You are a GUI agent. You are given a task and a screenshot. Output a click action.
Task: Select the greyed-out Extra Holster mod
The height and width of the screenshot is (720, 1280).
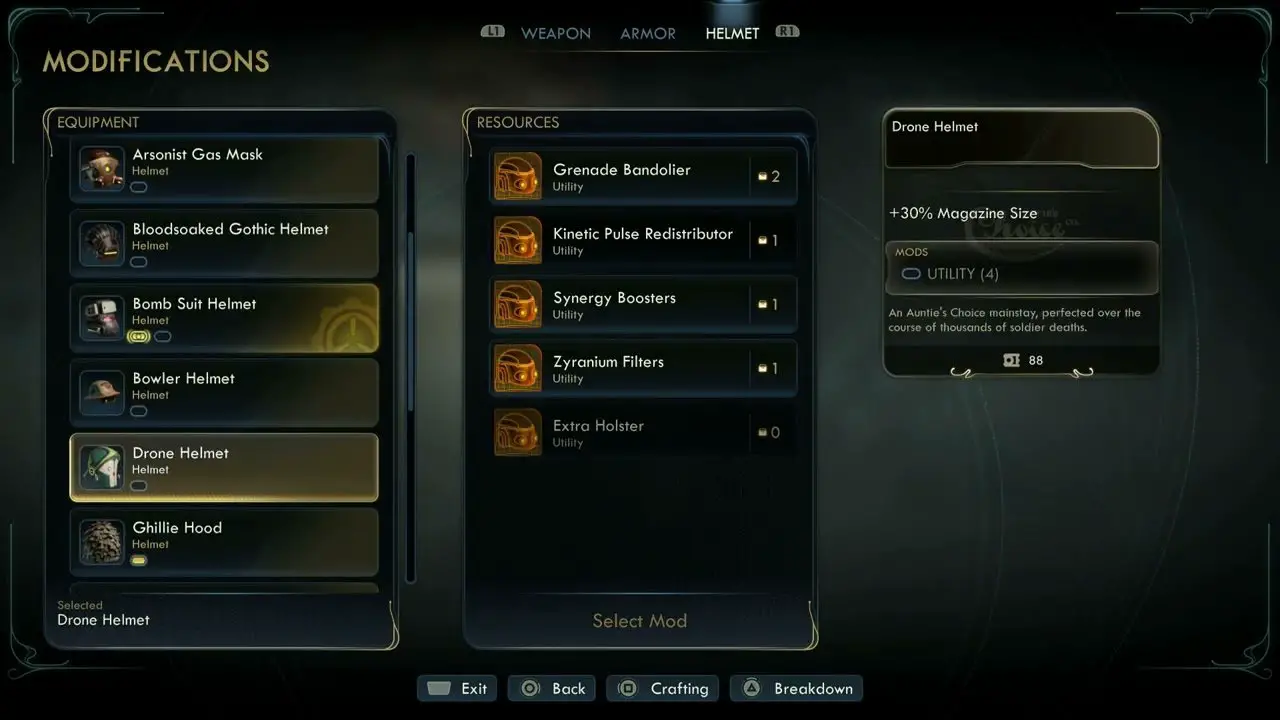(643, 433)
